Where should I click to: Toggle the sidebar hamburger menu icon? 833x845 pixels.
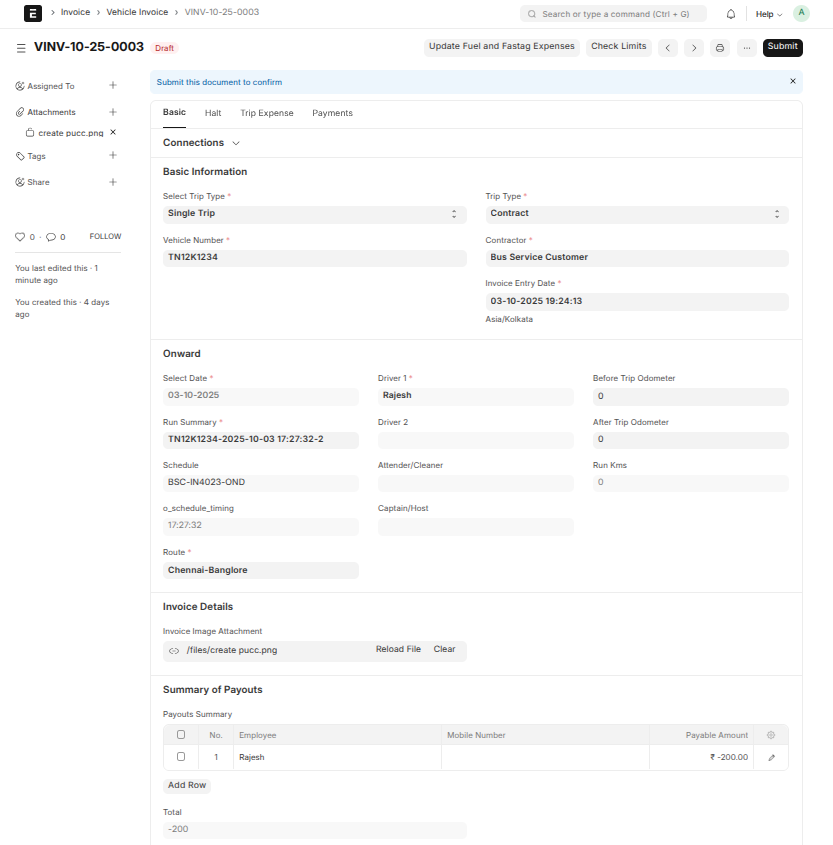[x=21, y=48]
